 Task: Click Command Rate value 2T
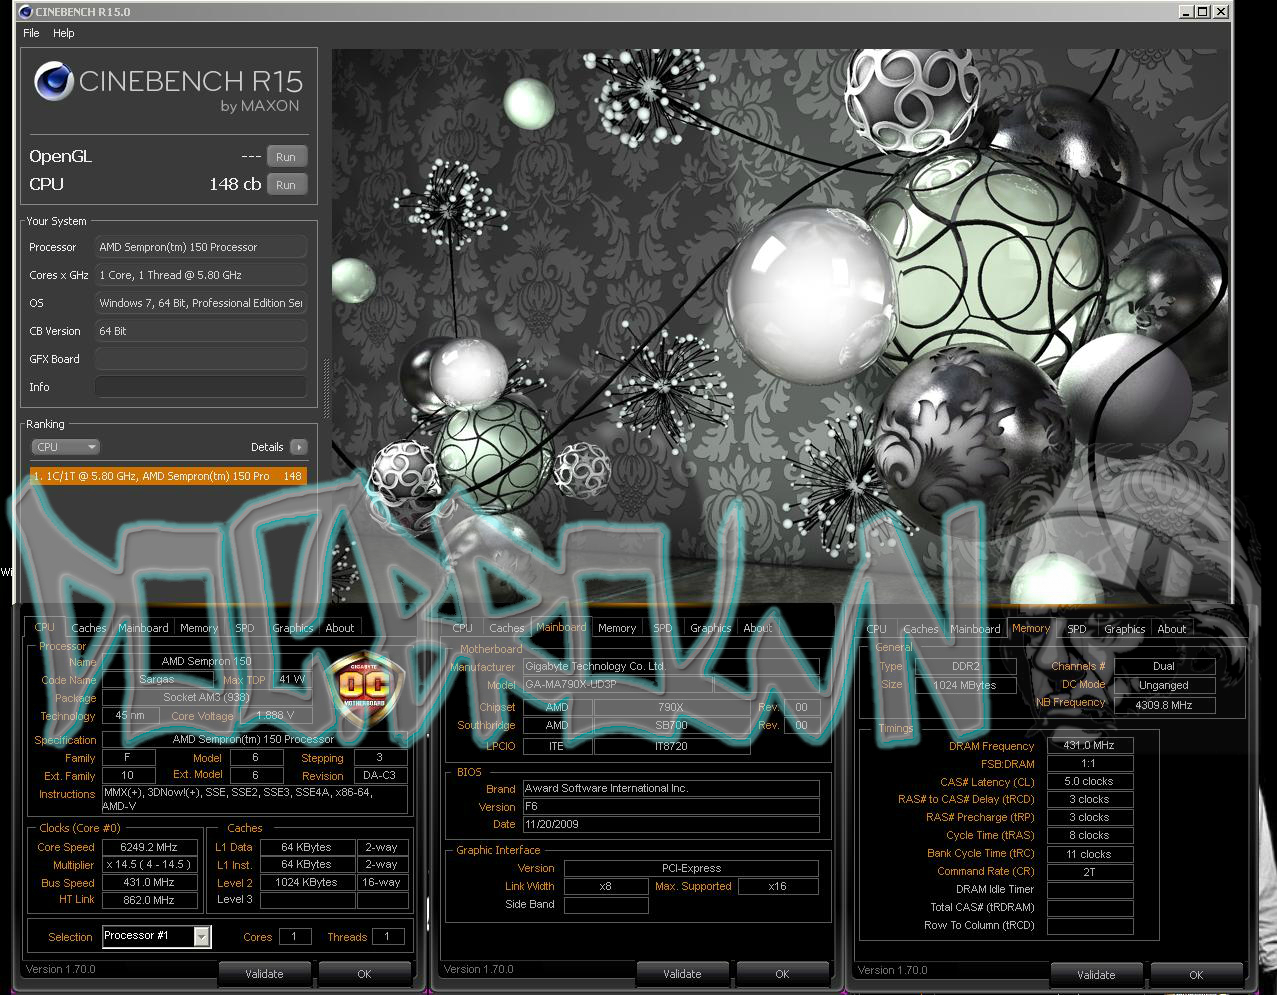click(1089, 871)
